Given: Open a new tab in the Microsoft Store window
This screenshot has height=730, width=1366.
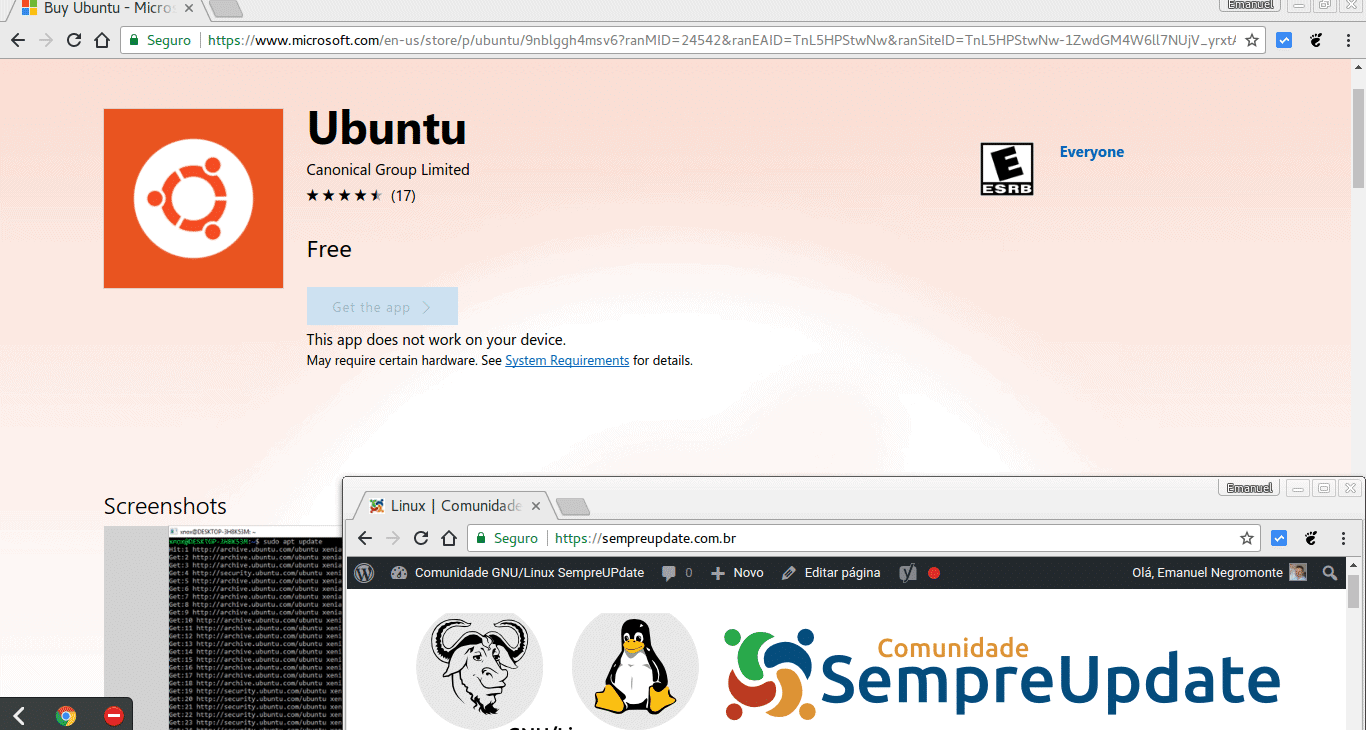Looking at the screenshot, I should [x=227, y=9].
